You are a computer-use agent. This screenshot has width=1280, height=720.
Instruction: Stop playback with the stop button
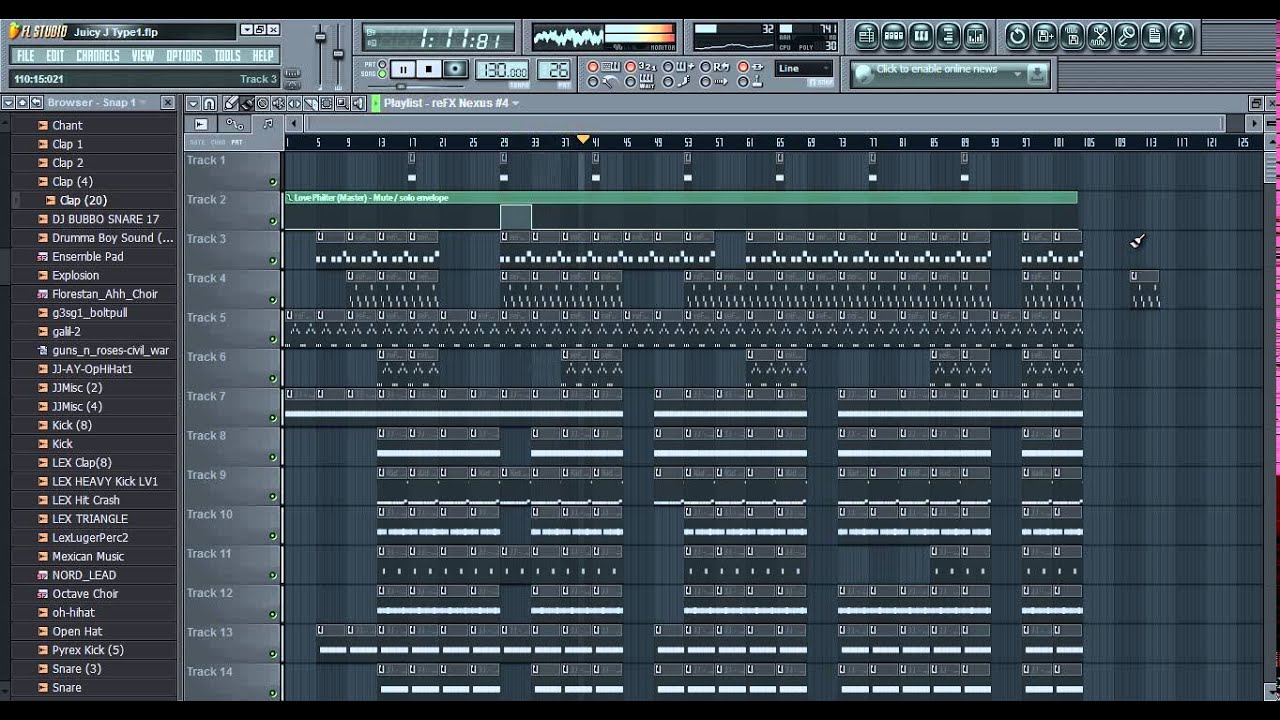tap(429, 69)
